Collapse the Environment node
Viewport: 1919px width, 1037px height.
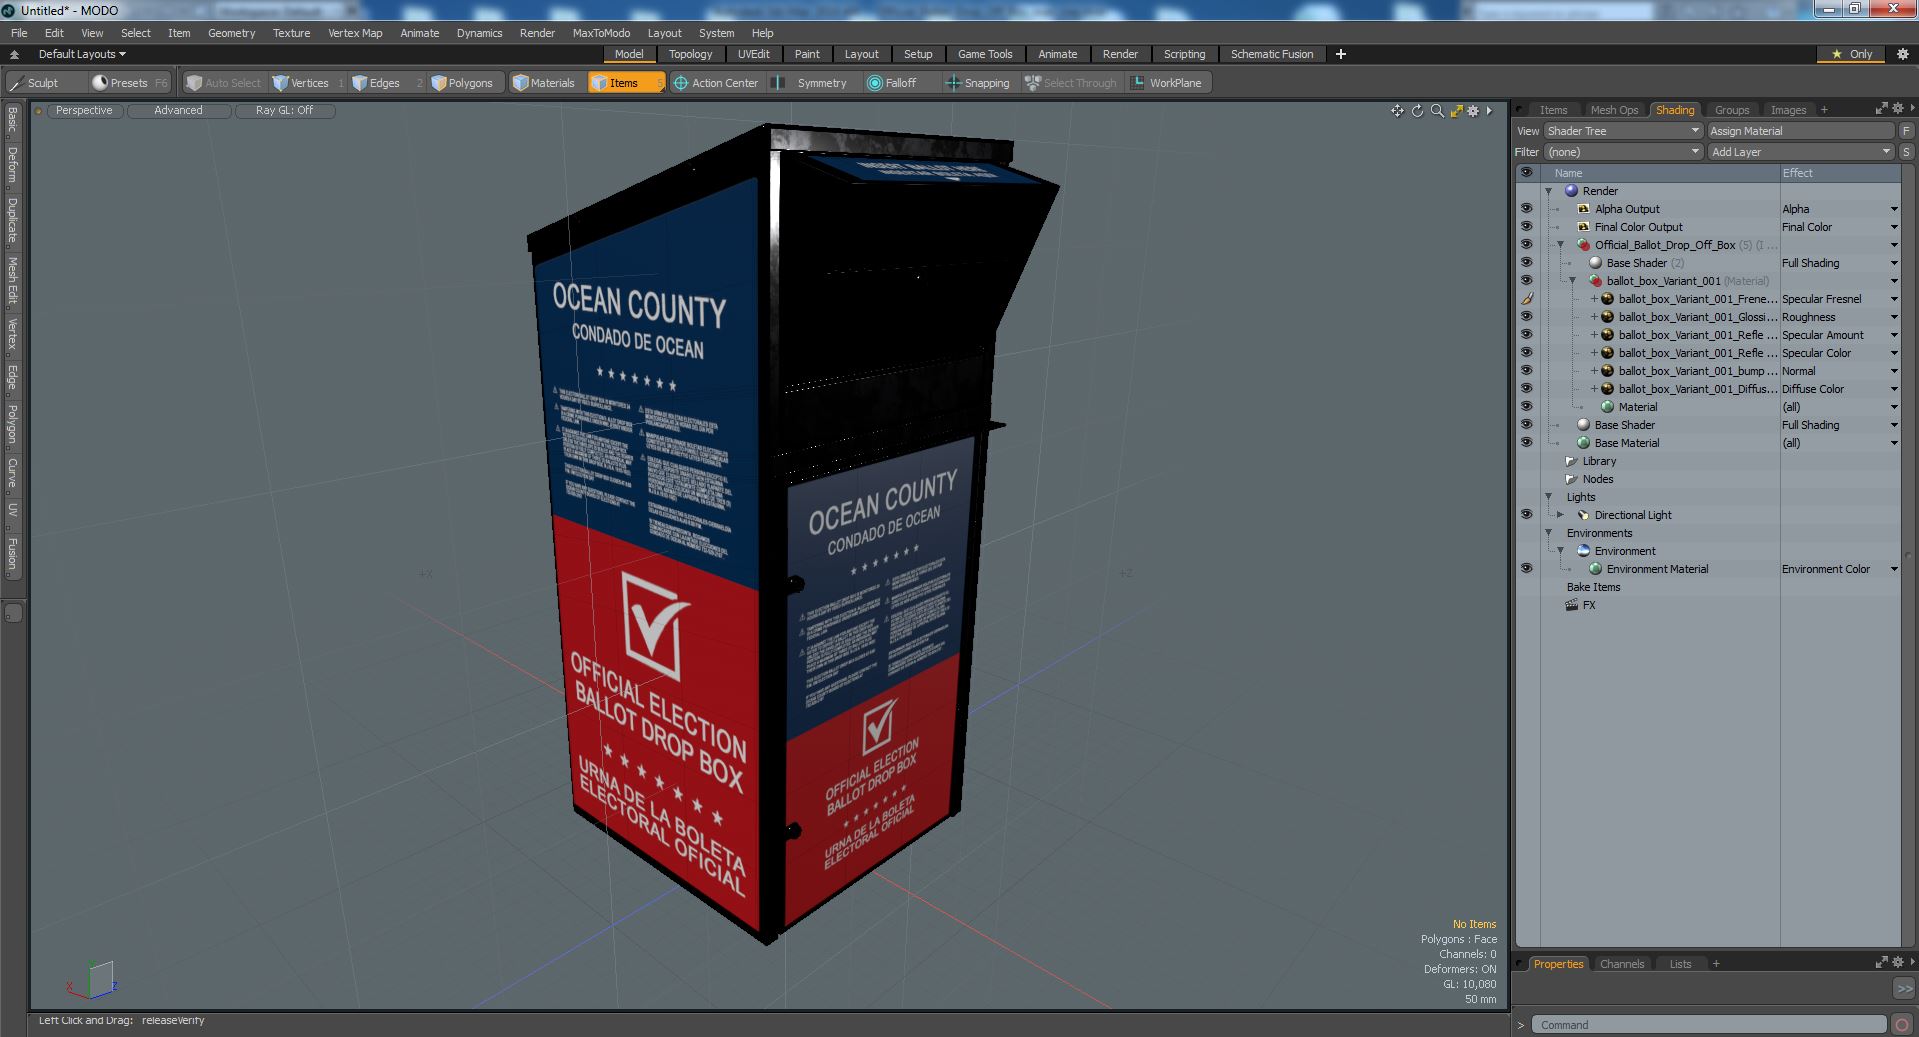pos(1560,551)
